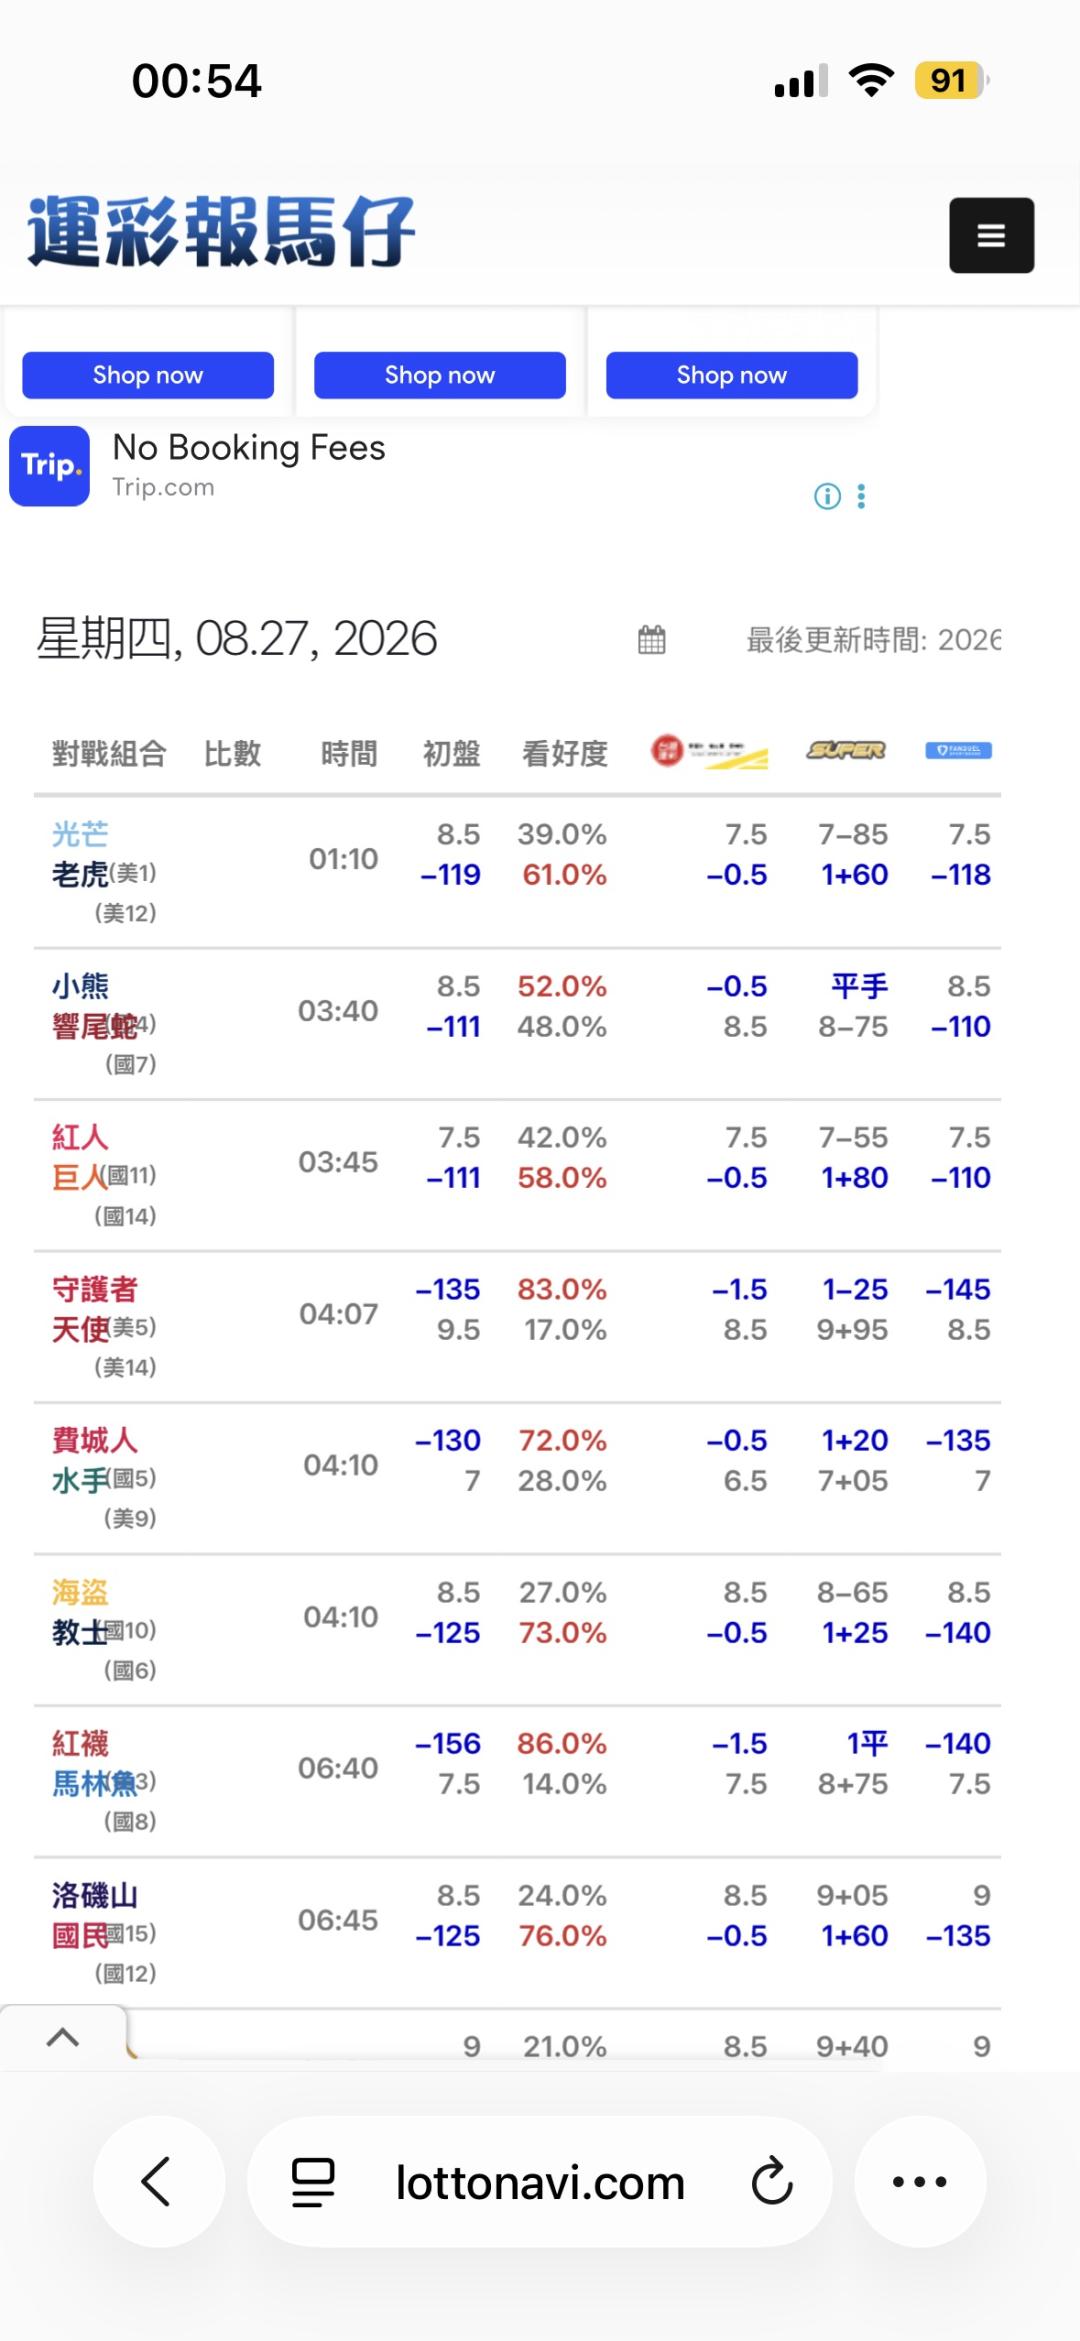1080x2341 pixels.
Task: Open the hamburger menu button
Action: [x=991, y=235]
